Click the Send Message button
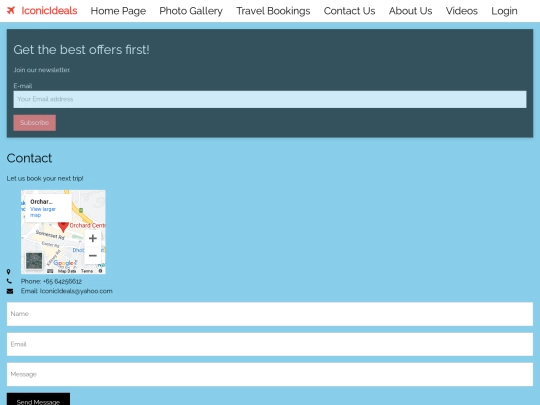This screenshot has height=405, width=540. click(x=38, y=399)
